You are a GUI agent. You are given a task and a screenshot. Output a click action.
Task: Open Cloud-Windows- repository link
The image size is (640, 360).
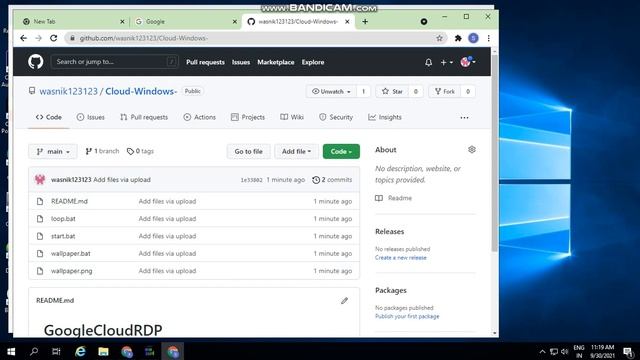pos(141,91)
